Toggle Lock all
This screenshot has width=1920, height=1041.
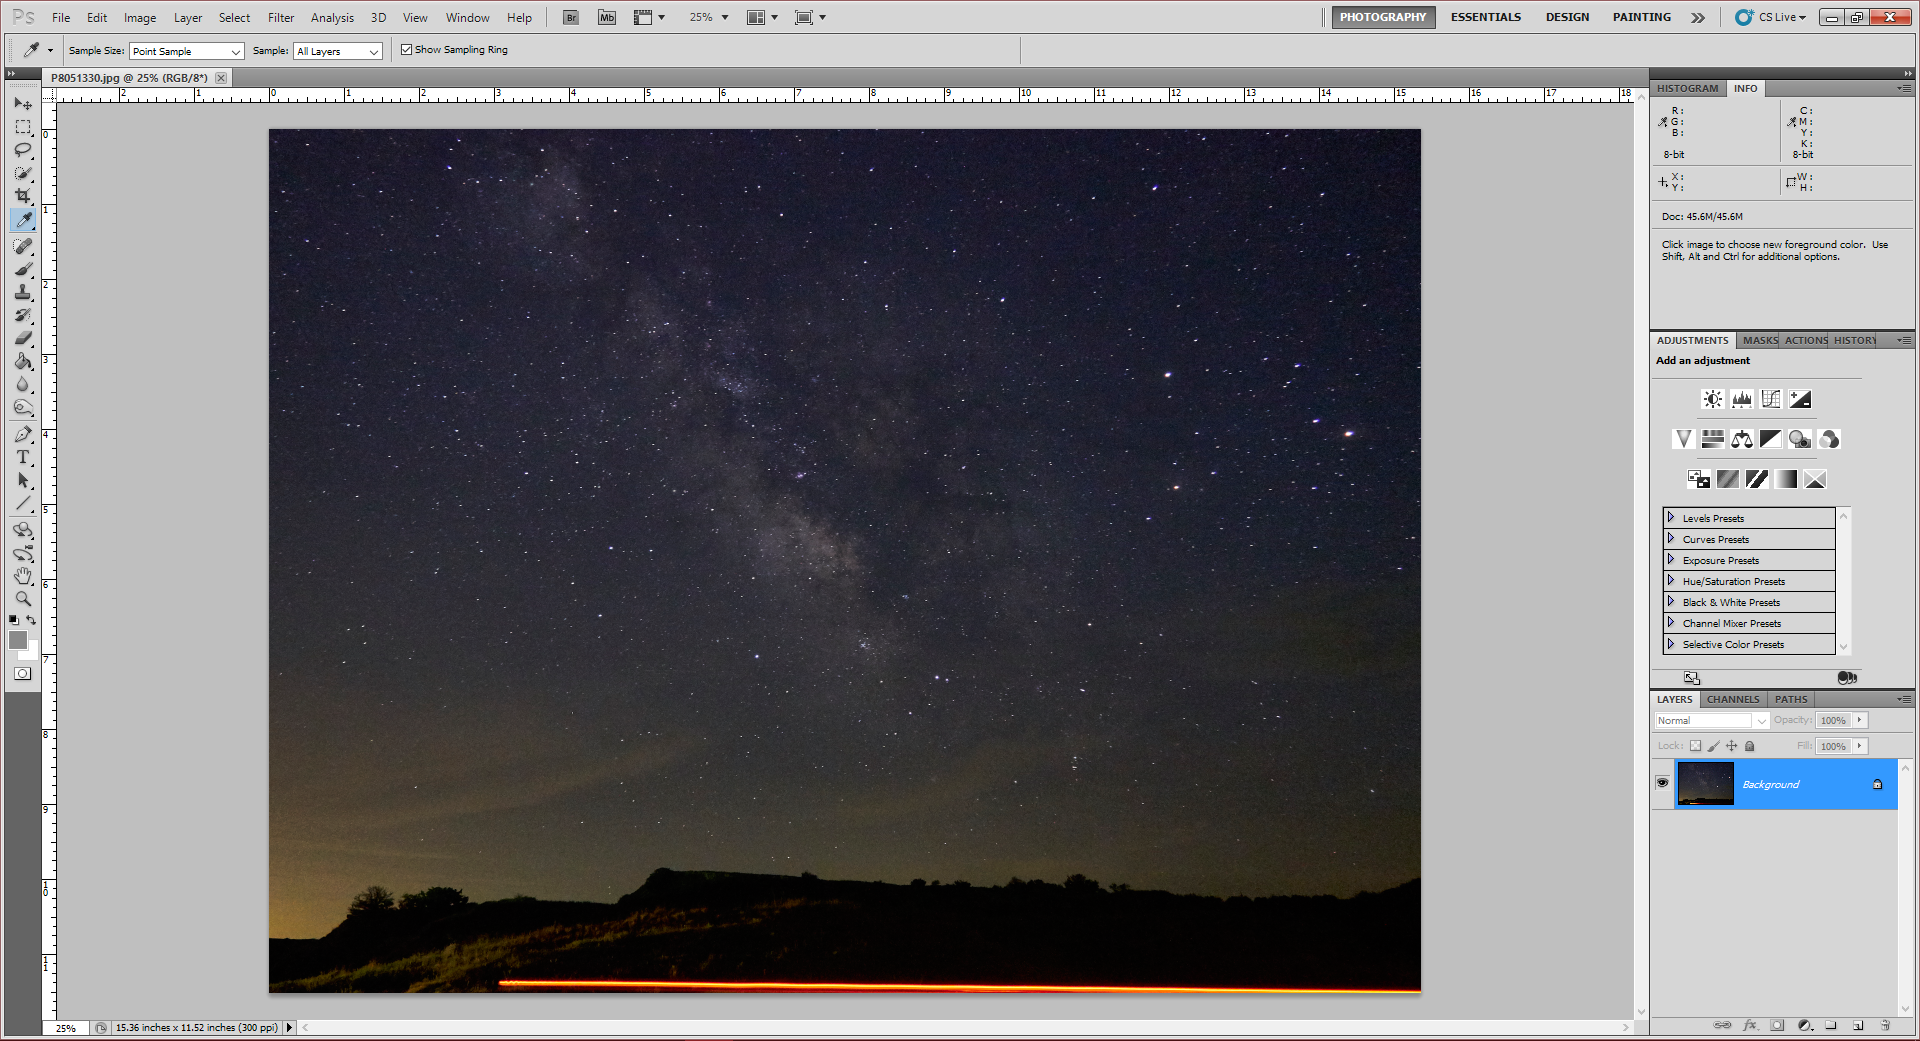(x=1750, y=746)
